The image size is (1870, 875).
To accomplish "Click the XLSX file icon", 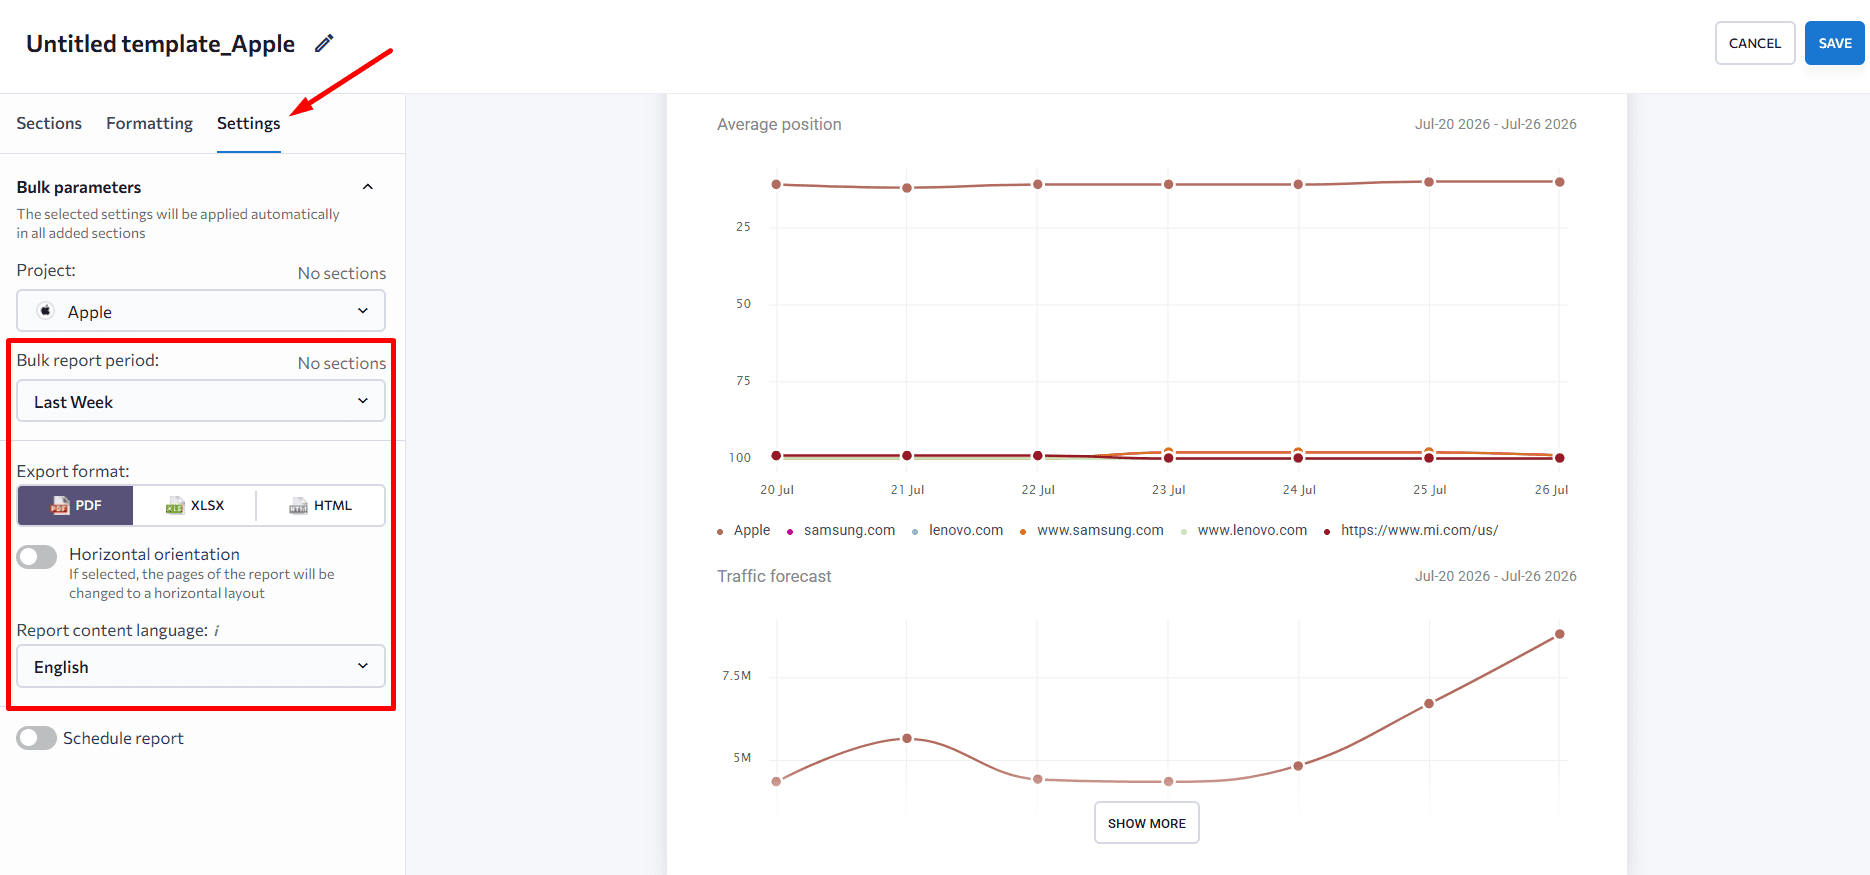I will 175,506.
